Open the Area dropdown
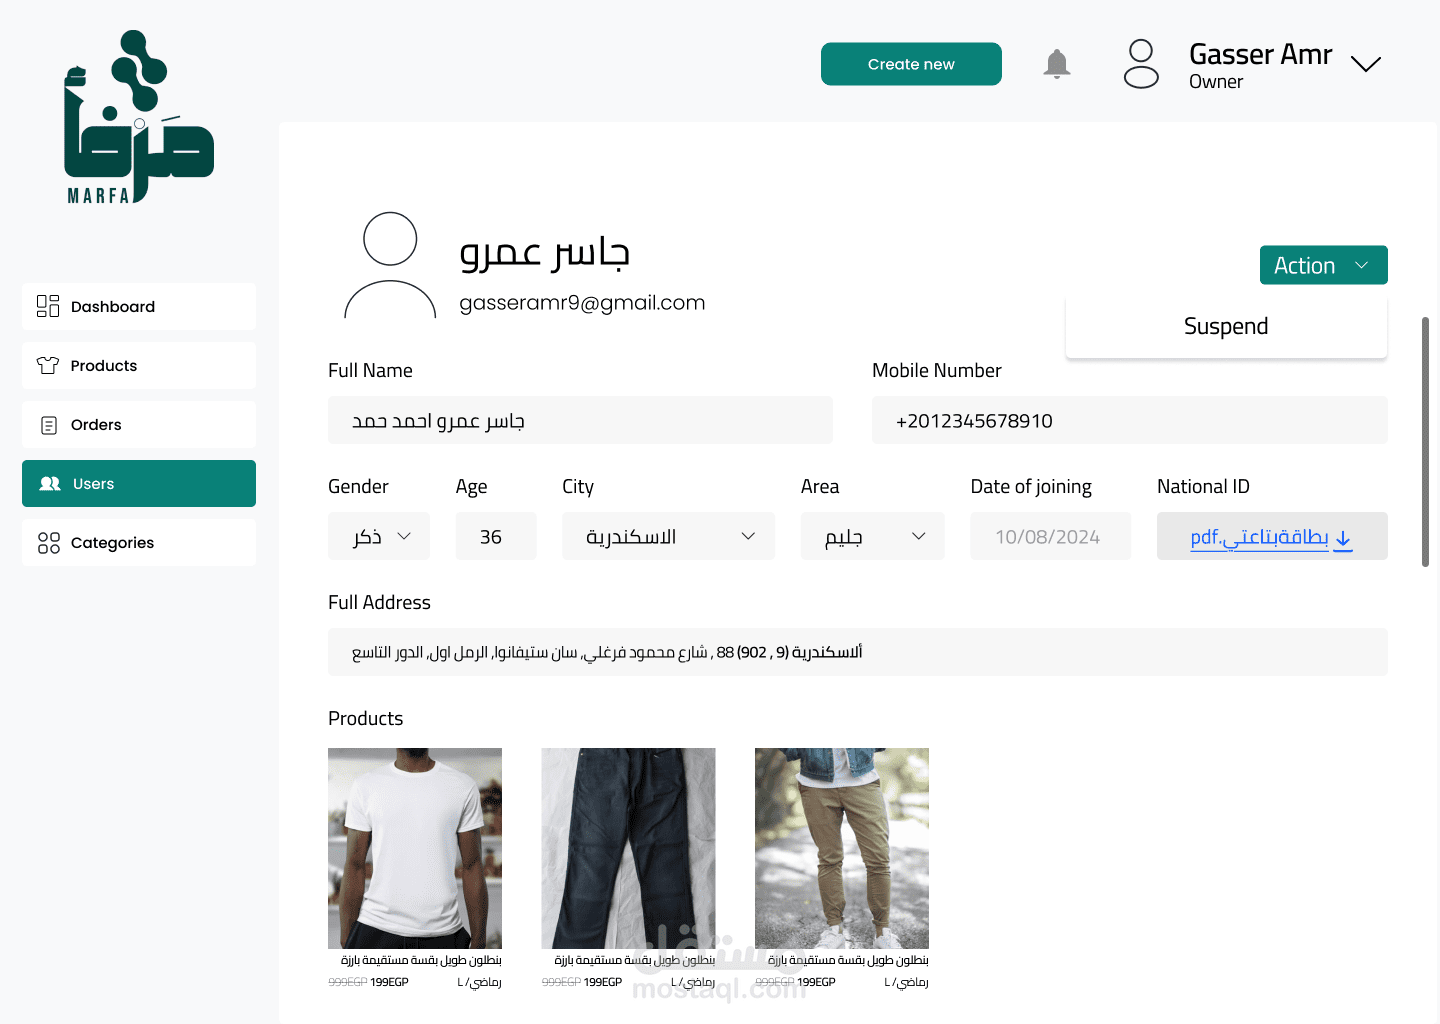This screenshot has width=1440, height=1024. pos(872,536)
